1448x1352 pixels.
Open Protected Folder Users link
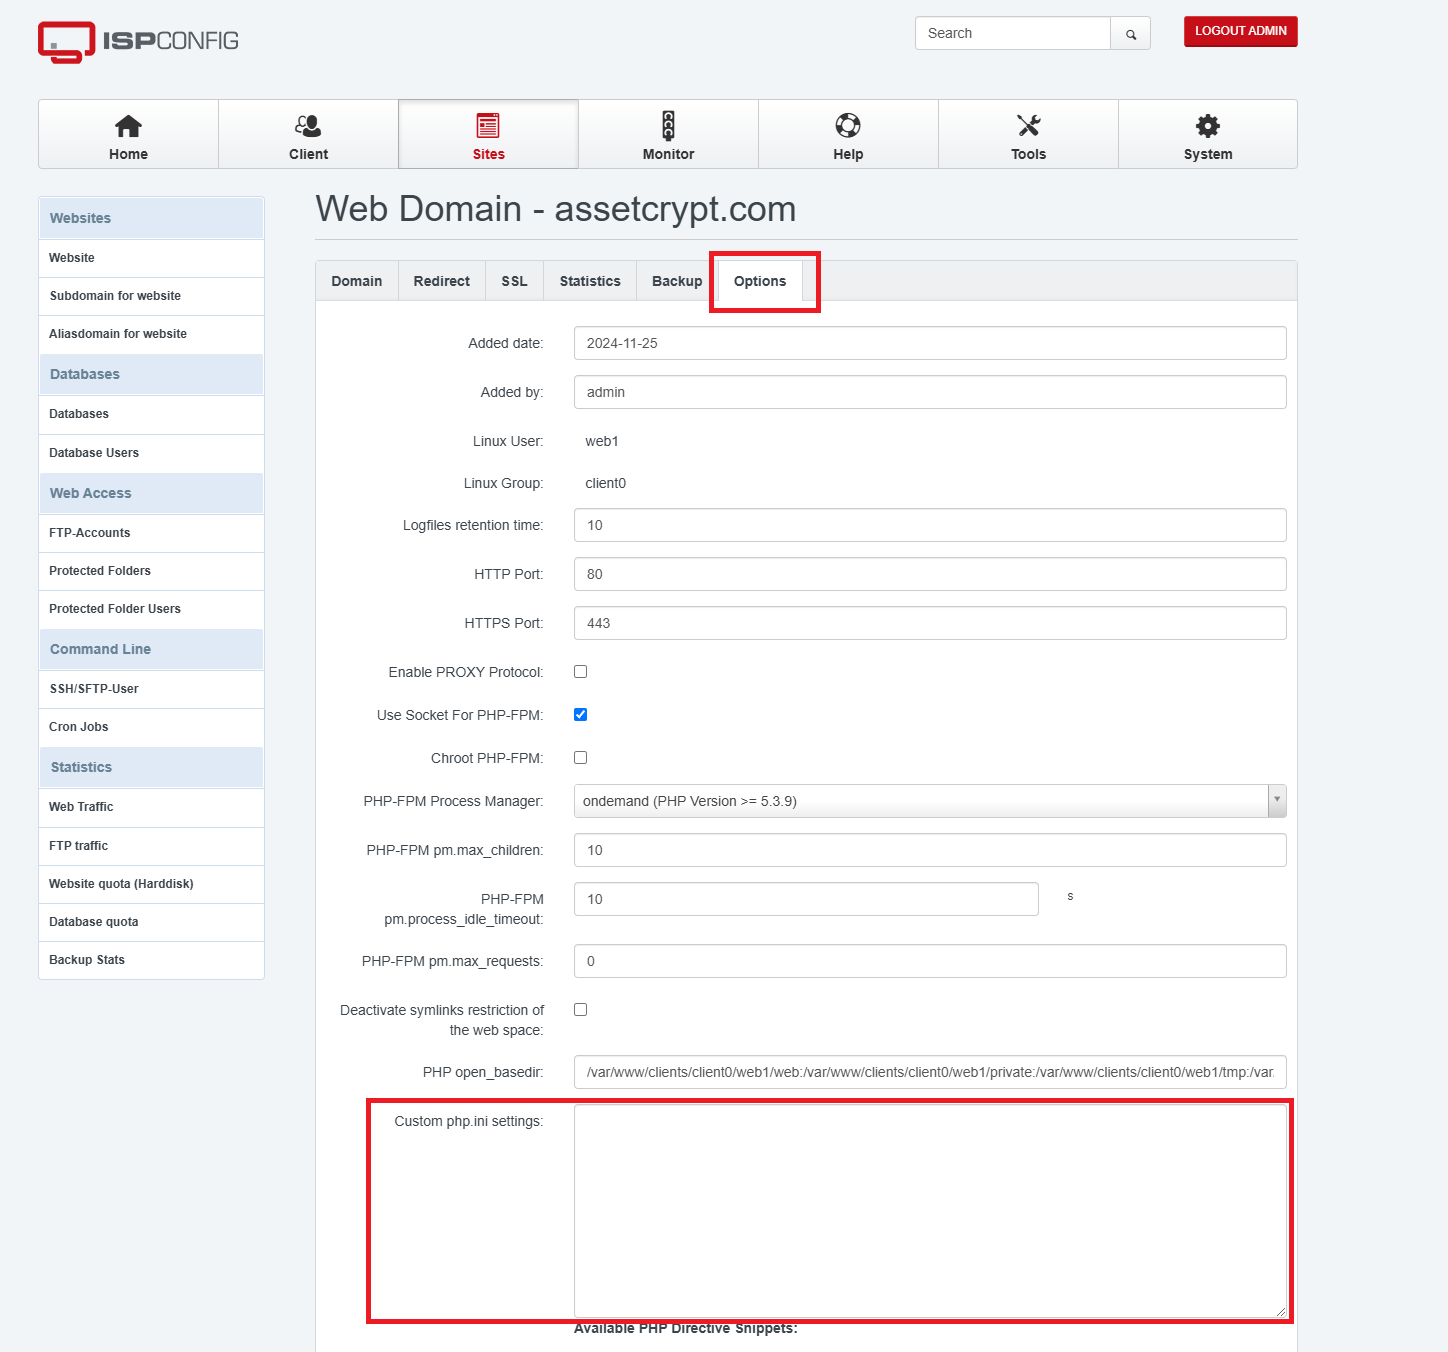[x=151, y=609]
